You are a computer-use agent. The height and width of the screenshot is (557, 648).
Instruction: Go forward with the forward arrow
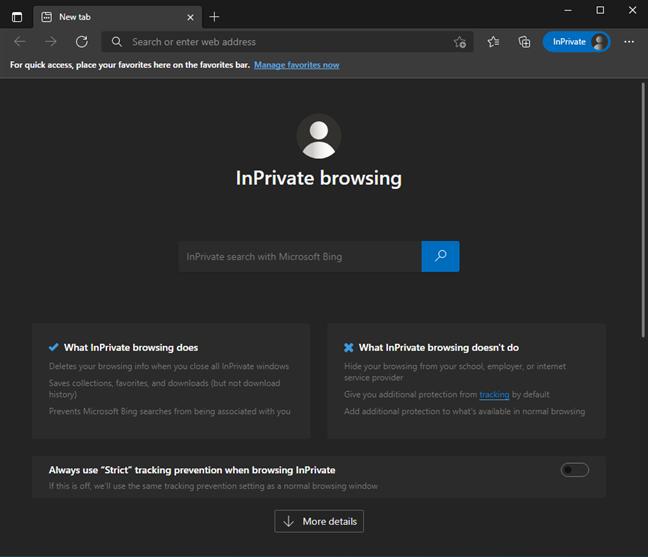(x=51, y=42)
